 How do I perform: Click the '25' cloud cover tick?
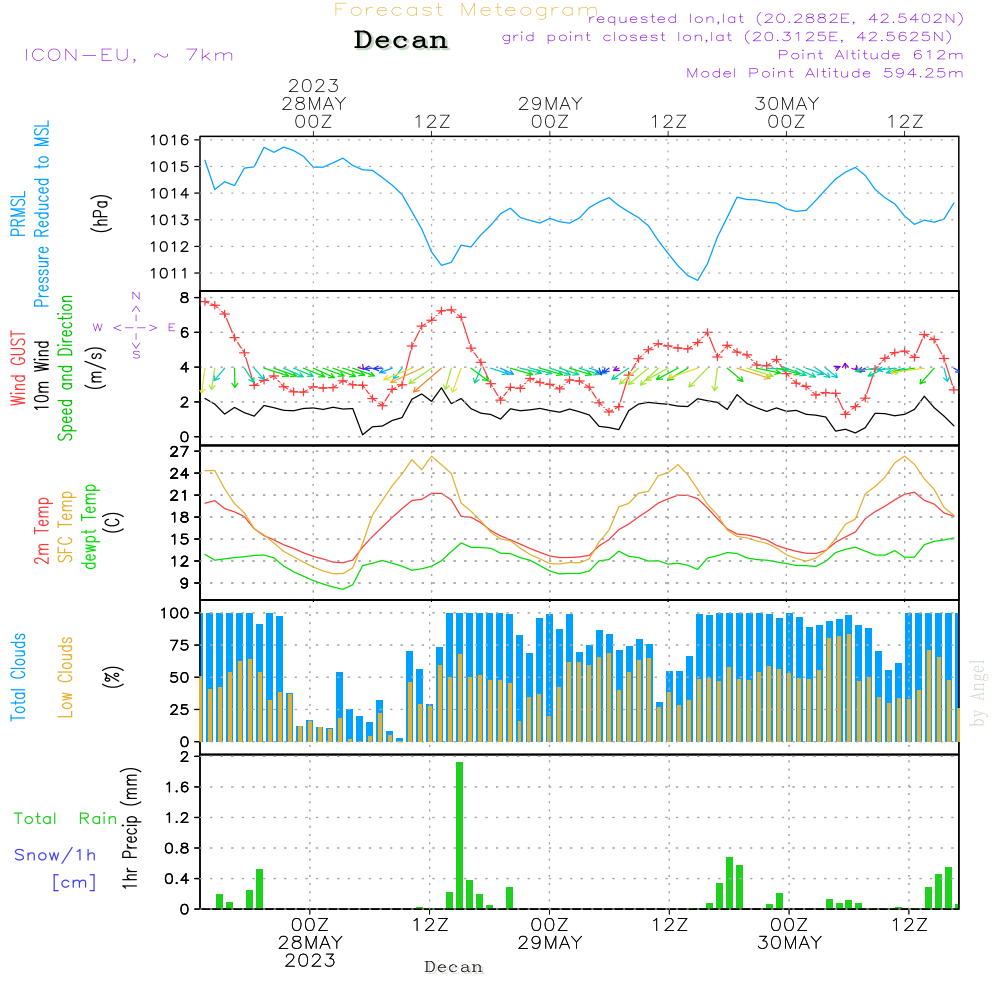coord(180,709)
